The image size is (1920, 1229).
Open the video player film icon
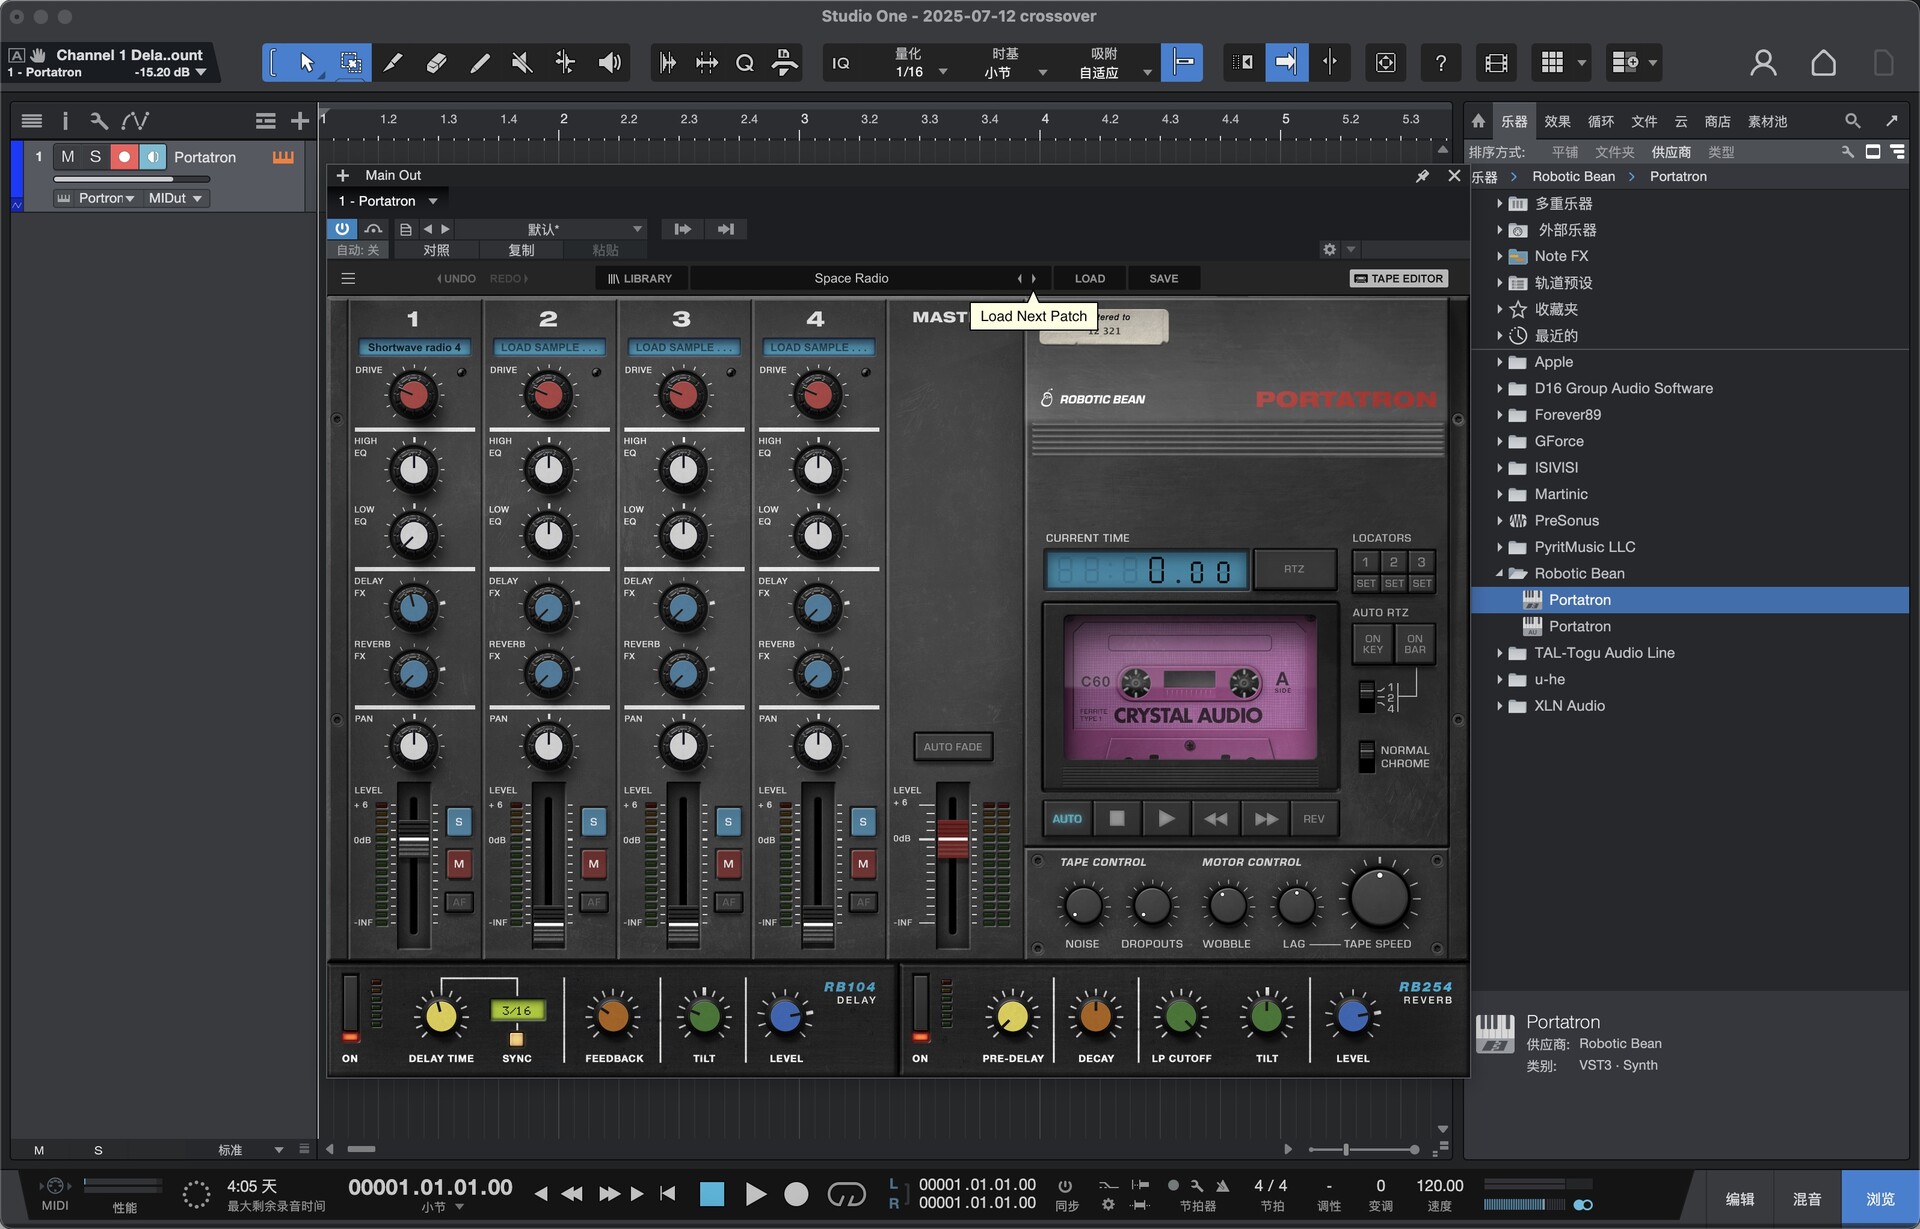point(1496,63)
